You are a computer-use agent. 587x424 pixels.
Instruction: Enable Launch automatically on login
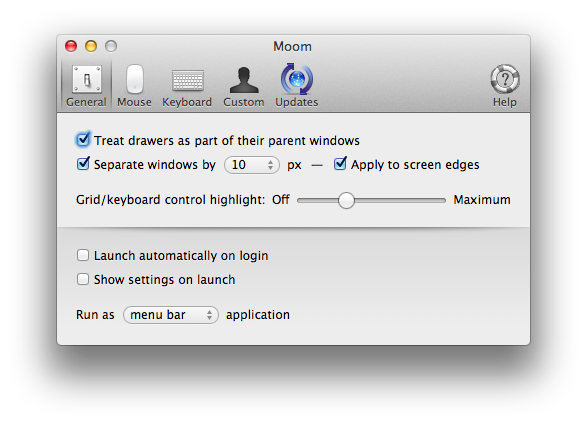click(x=83, y=255)
